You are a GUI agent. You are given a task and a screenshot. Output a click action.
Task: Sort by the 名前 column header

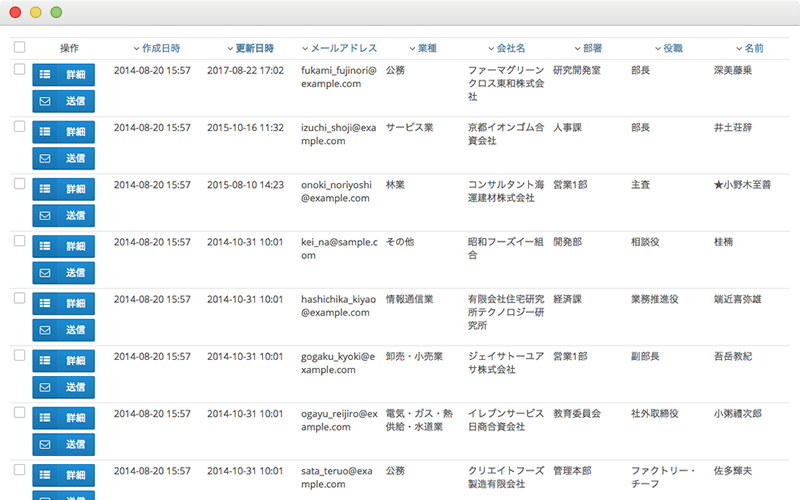749,48
